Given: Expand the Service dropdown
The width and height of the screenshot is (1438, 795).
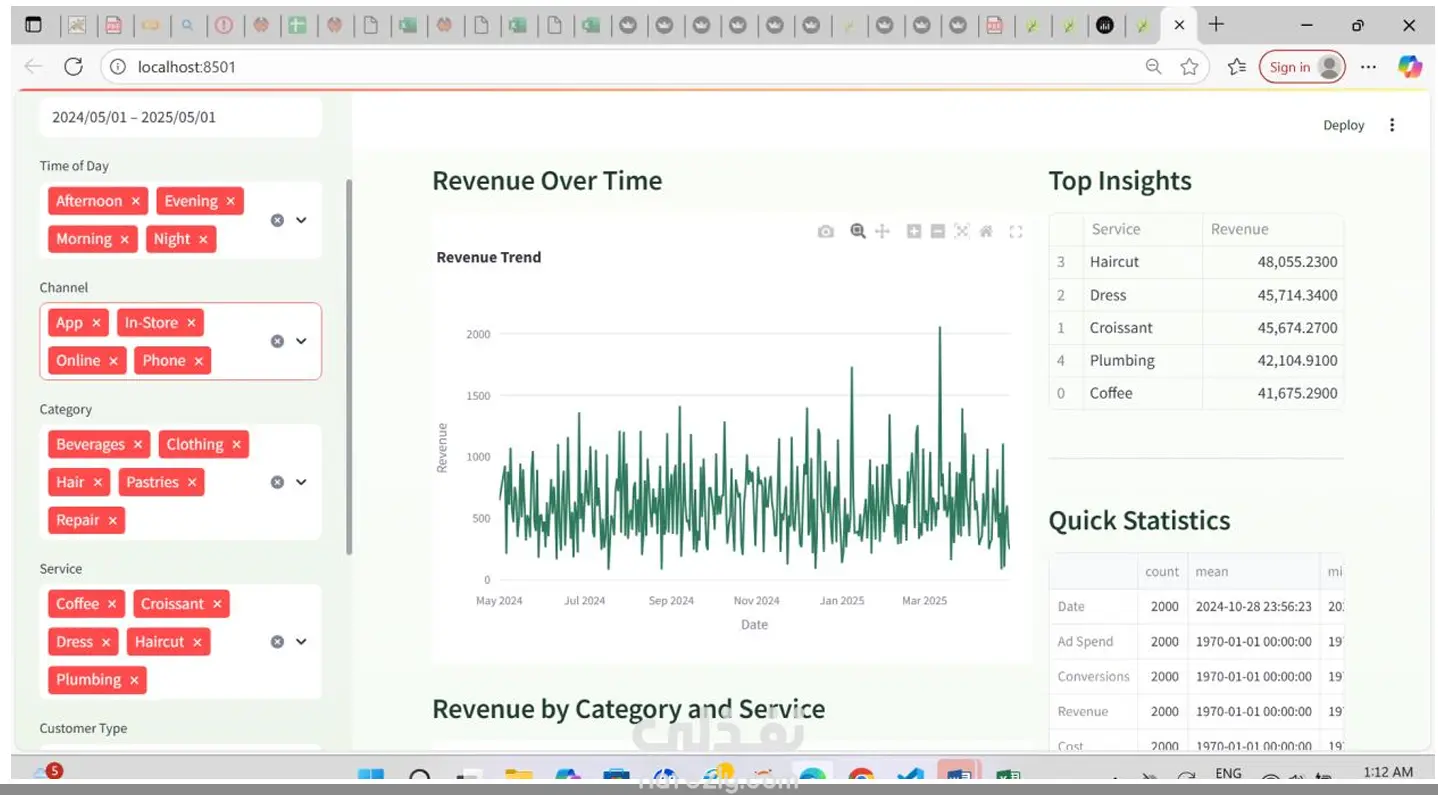Looking at the screenshot, I should [x=301, y=642].
